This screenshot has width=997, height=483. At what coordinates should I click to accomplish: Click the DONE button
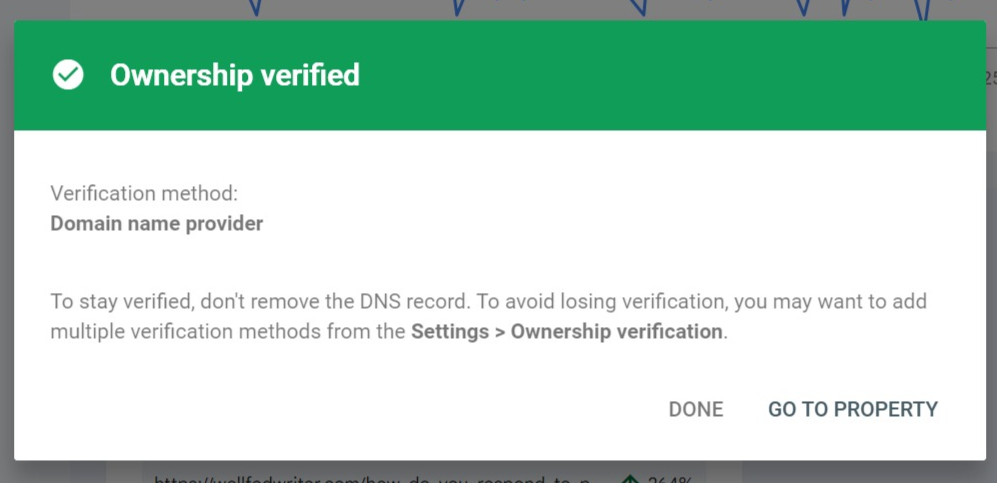[695, 409]
